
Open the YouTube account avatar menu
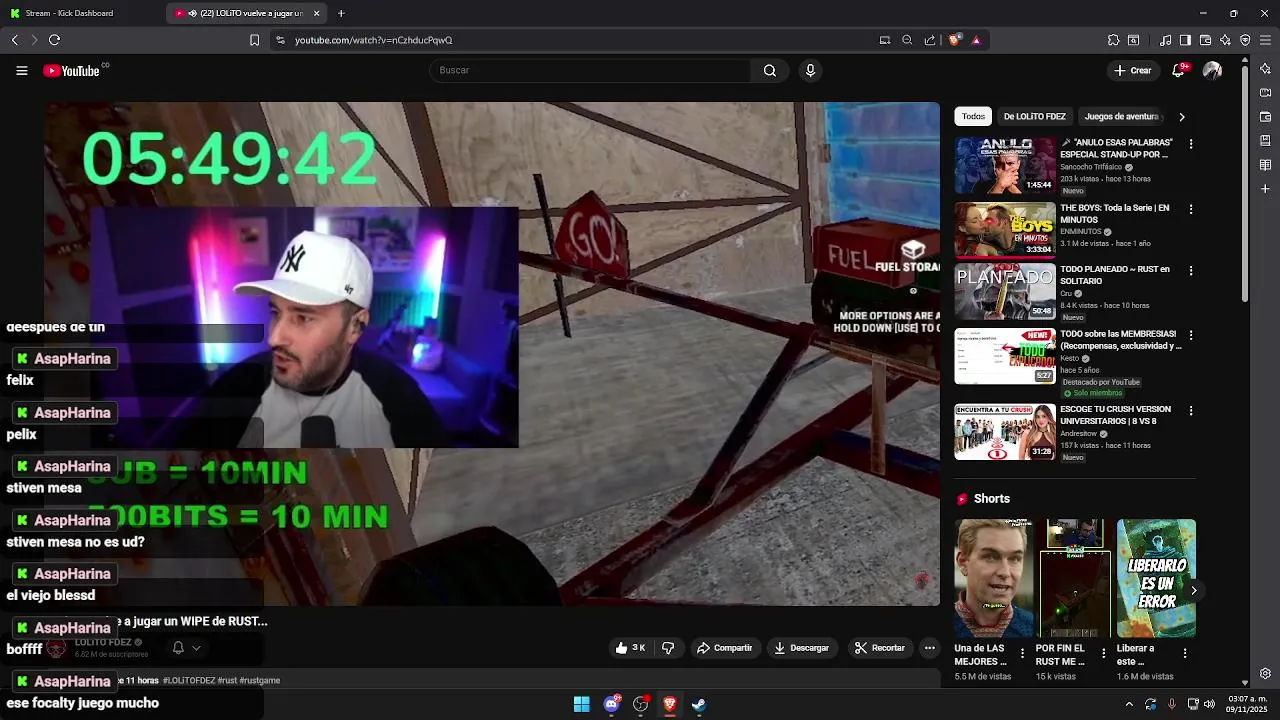[x=1212, y=70]
